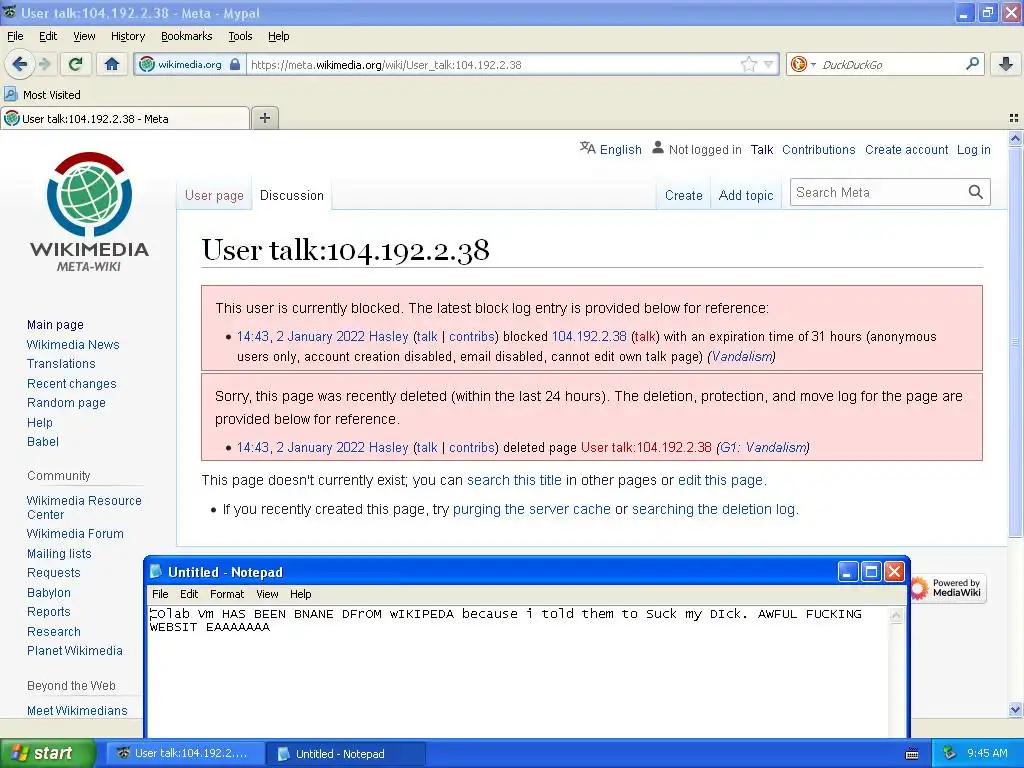1024x768 pixels.
Task: Go back with the browser back arrow
Action: [x=19, y=64]
